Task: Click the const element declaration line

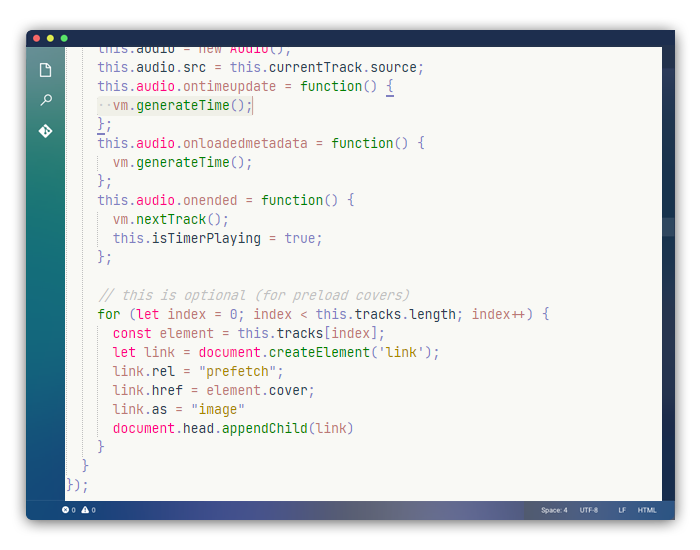Action: point(248,333)
